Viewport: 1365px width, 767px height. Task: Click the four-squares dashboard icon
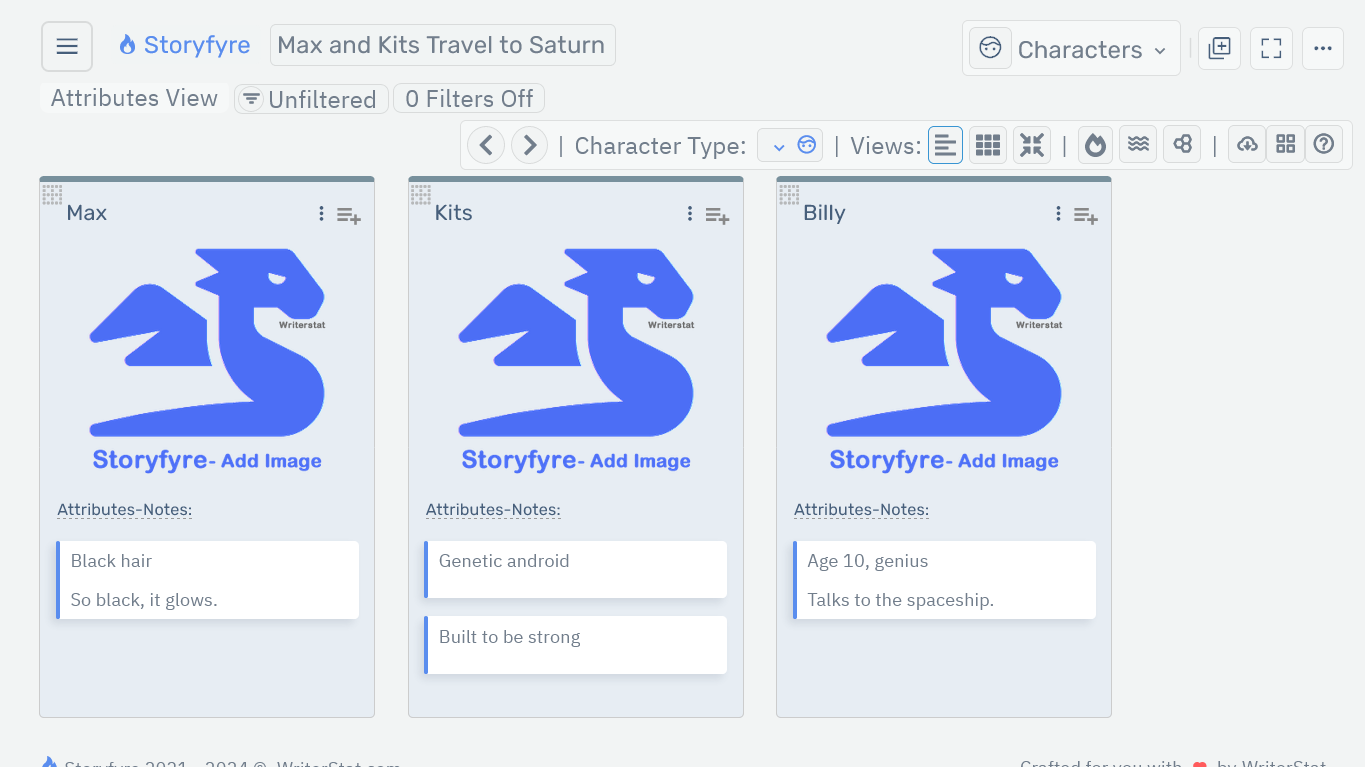pyautogui.click(x=1286, y=145)
